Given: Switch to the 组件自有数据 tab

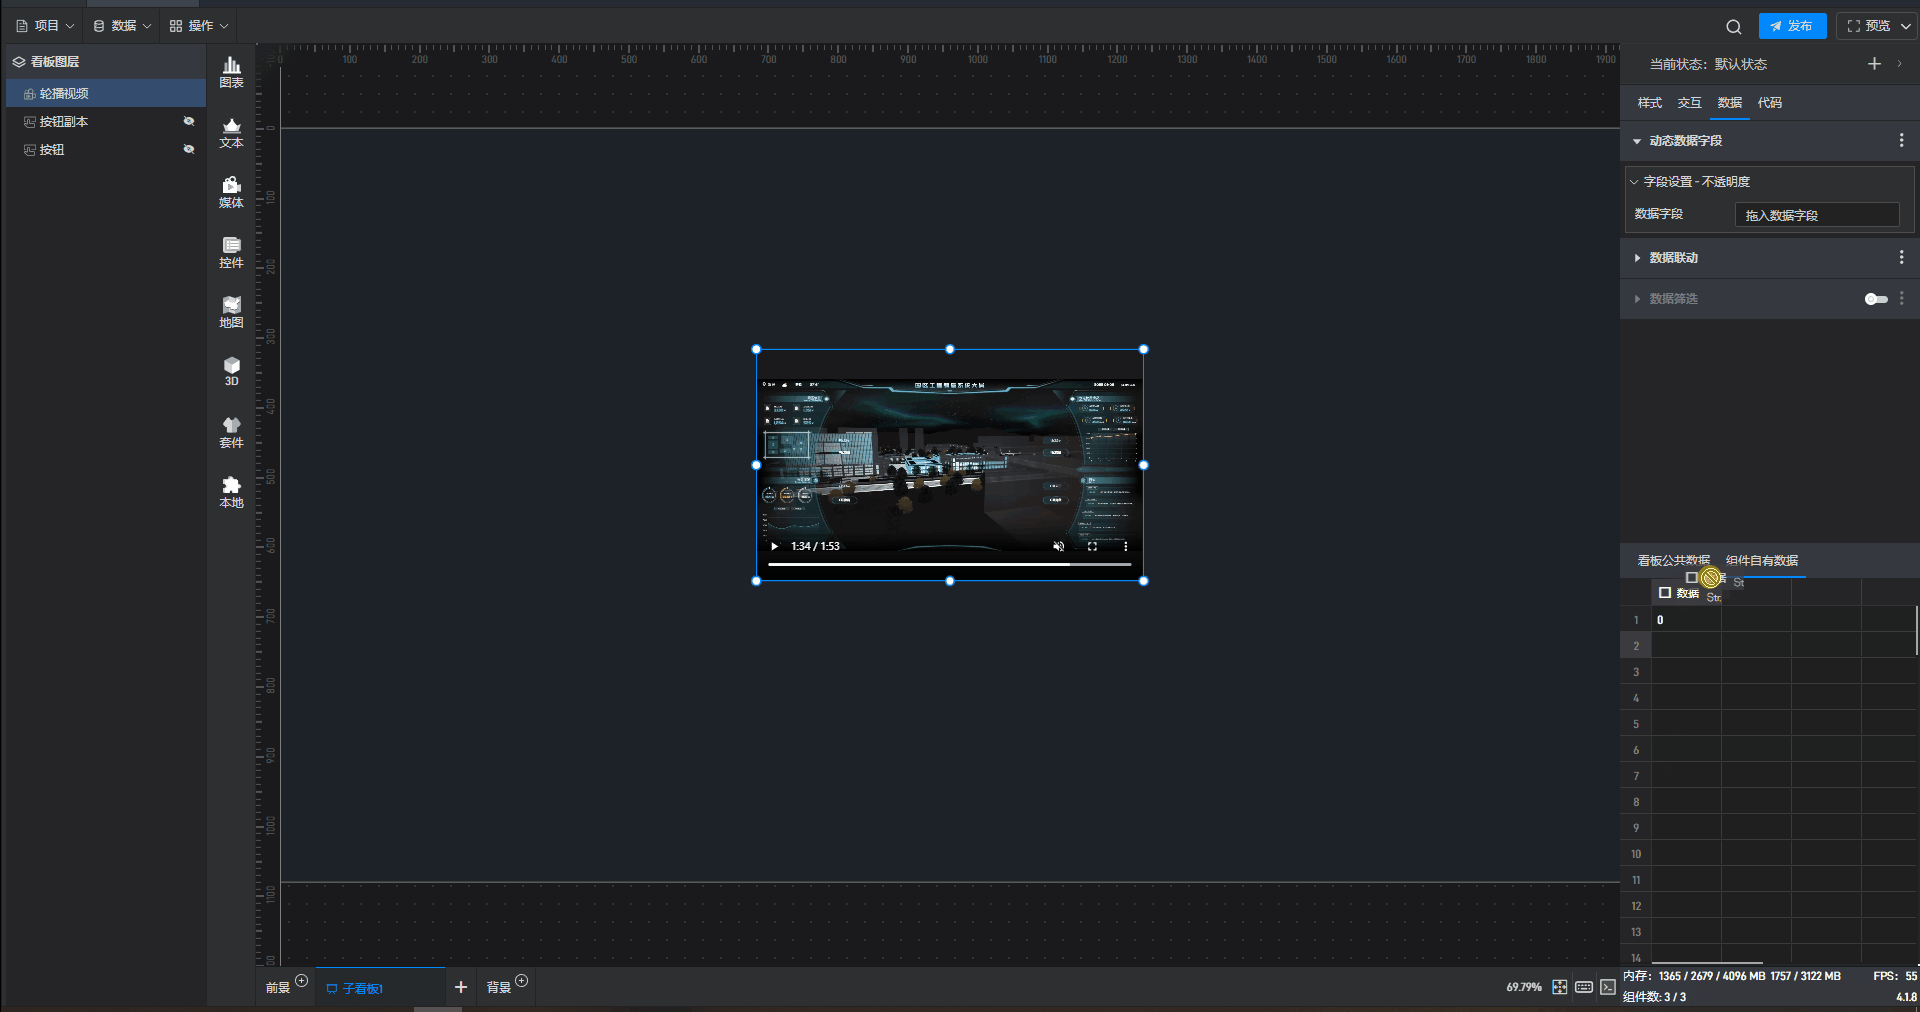Looking at the screenshot, I should pyautogui.click(x=1761, y=560).
